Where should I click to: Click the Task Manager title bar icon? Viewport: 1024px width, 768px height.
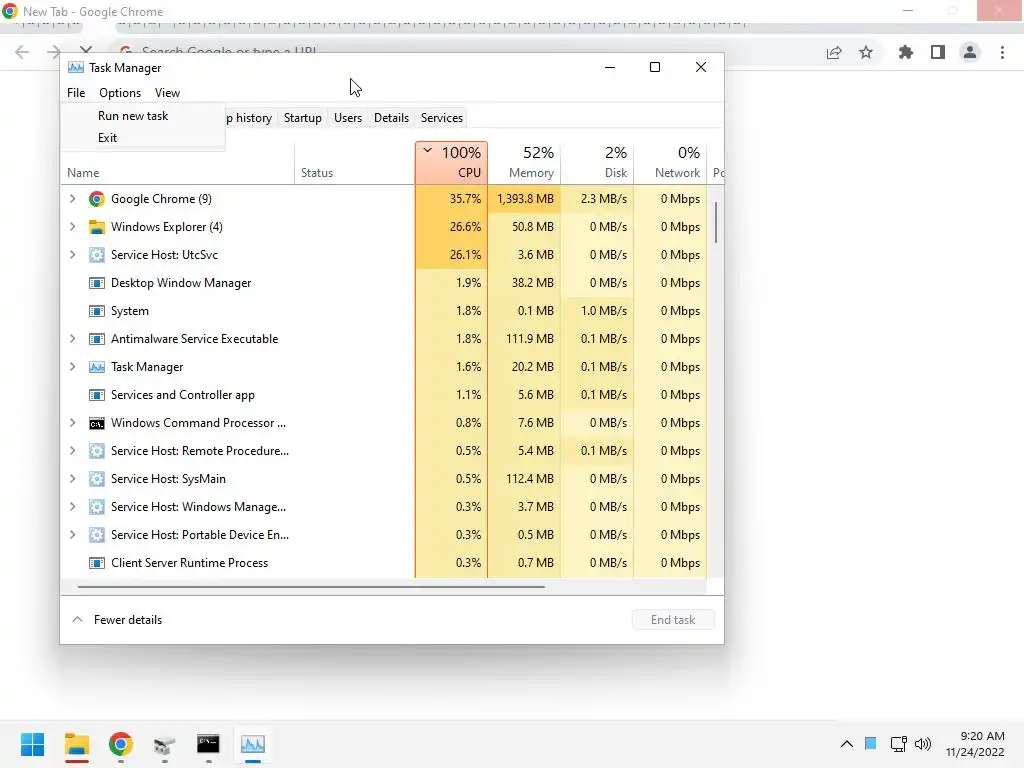click(76, 68)
